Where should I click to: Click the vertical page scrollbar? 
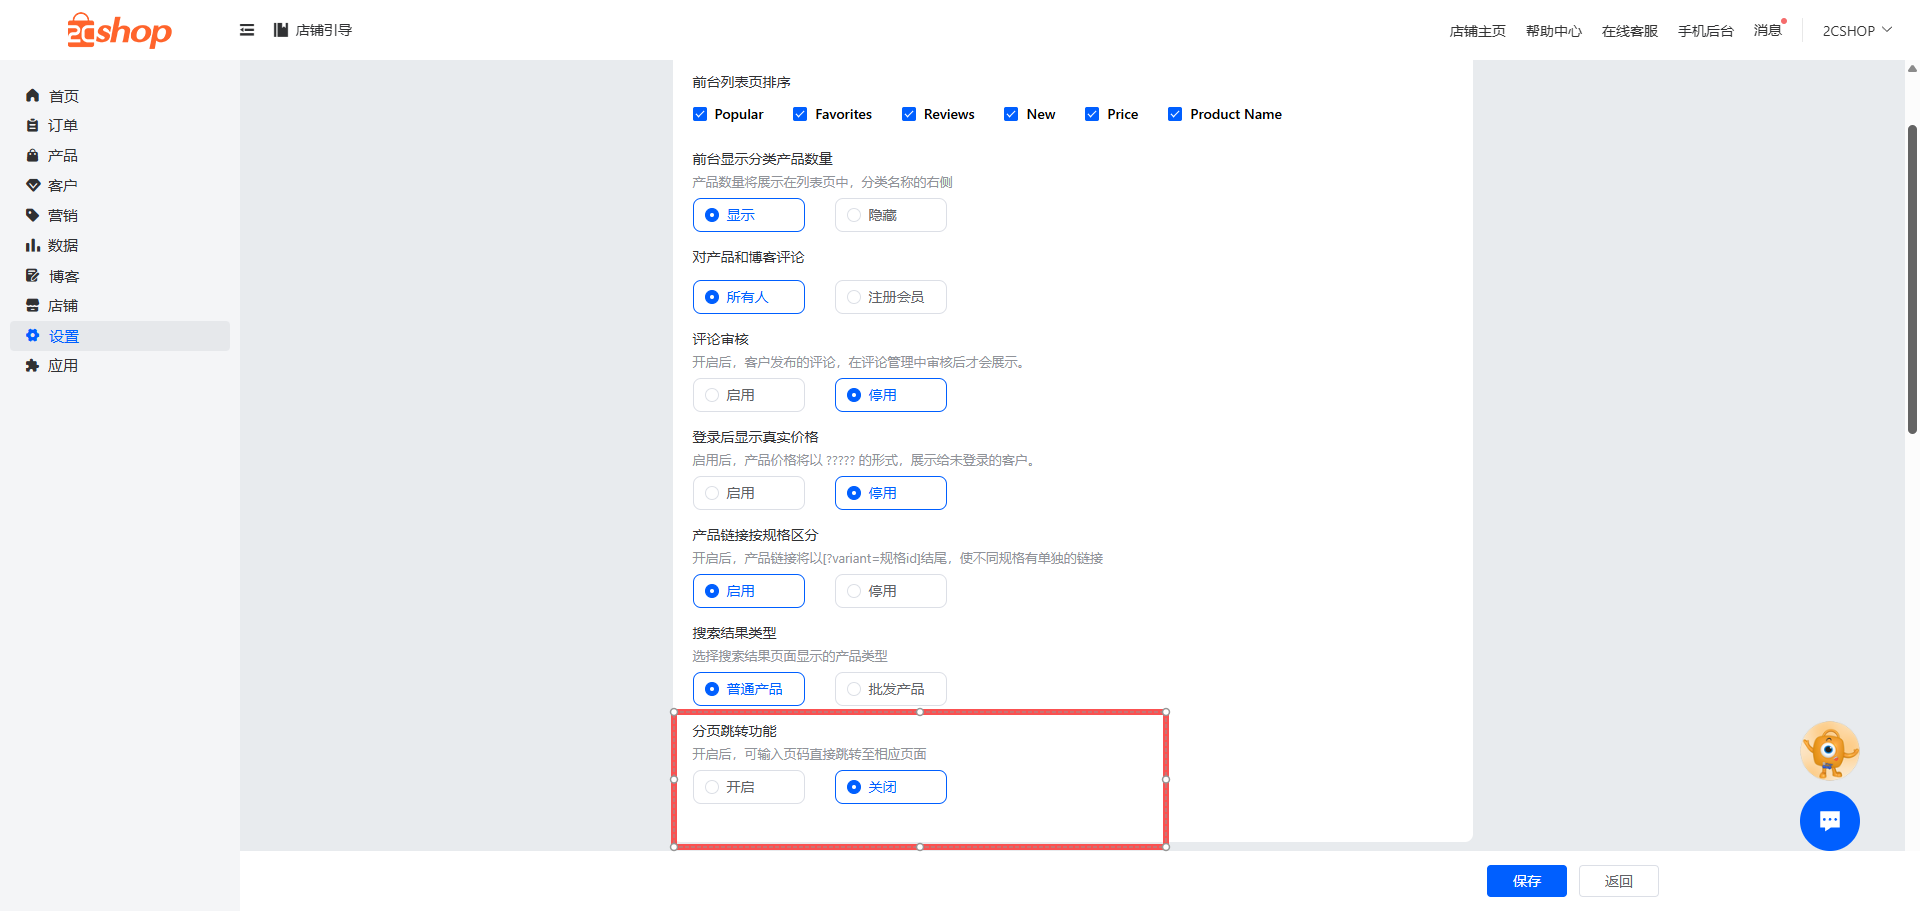click(x=1912, y=280)
